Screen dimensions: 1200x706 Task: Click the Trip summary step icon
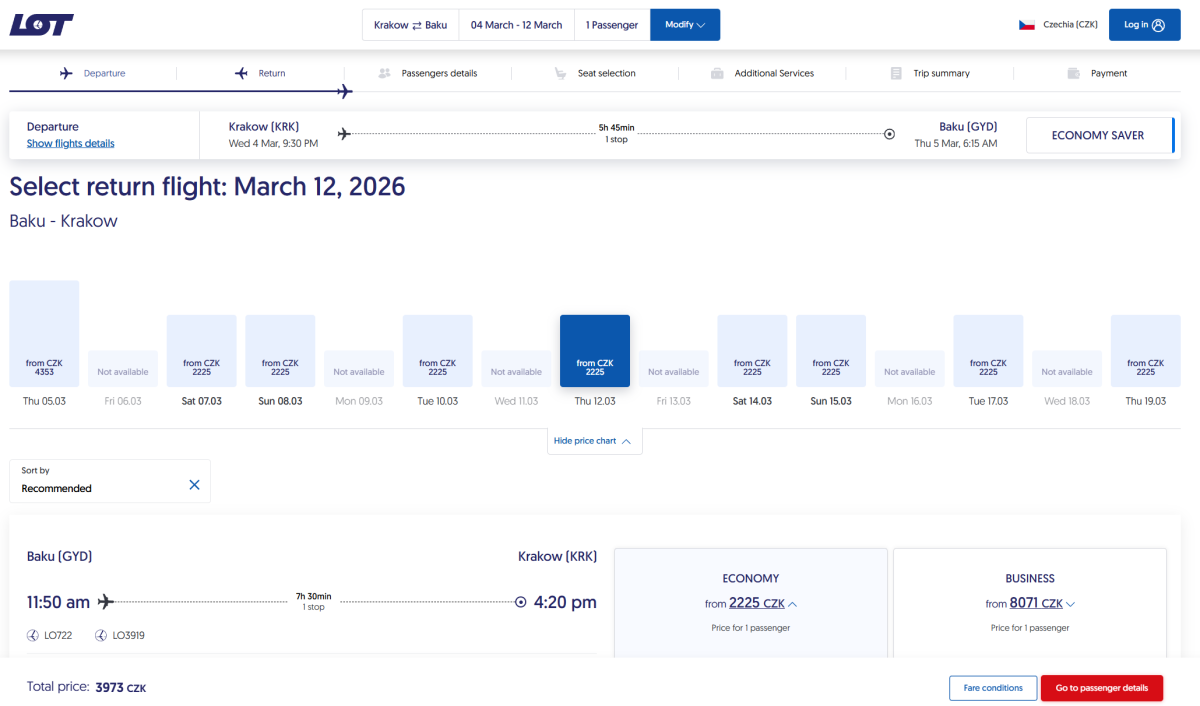(x=896, y=73)
